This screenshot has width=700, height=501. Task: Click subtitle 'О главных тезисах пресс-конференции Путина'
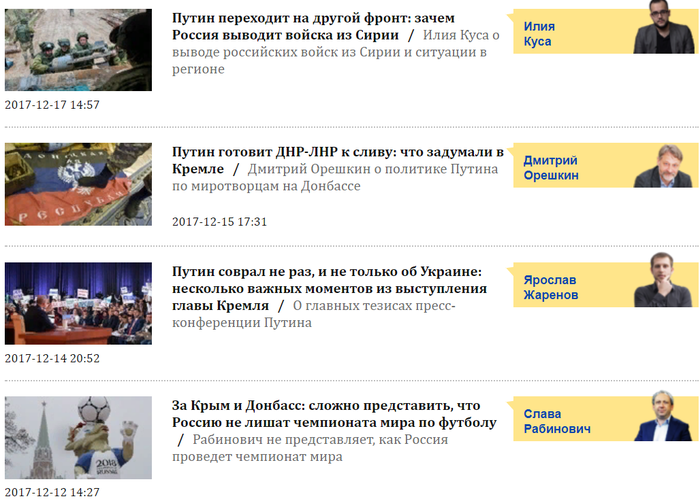point(314,314)
